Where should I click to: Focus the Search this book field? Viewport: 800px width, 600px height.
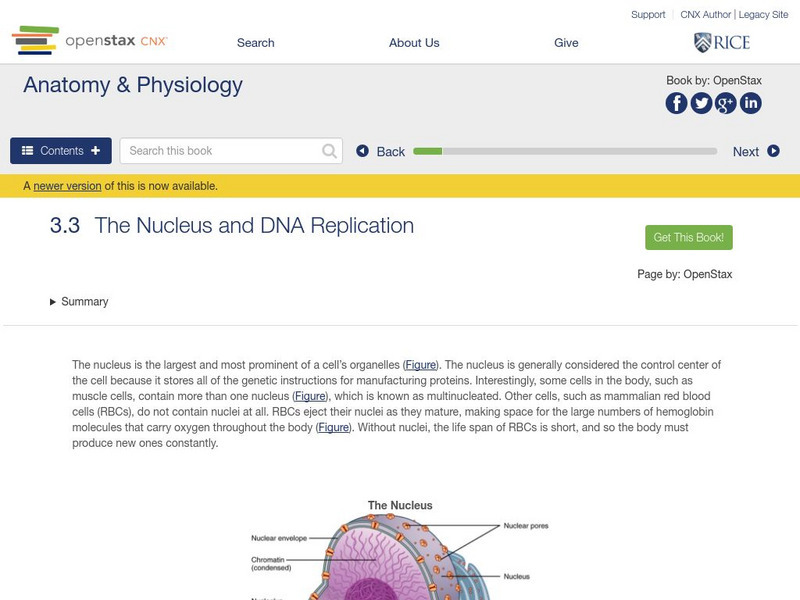222,151
